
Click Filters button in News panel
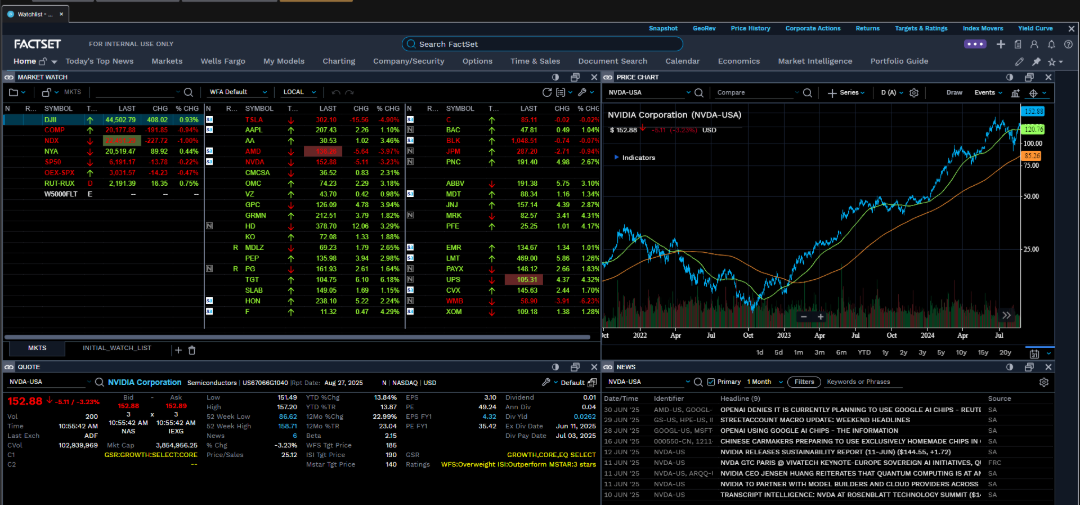pos(804,382)
